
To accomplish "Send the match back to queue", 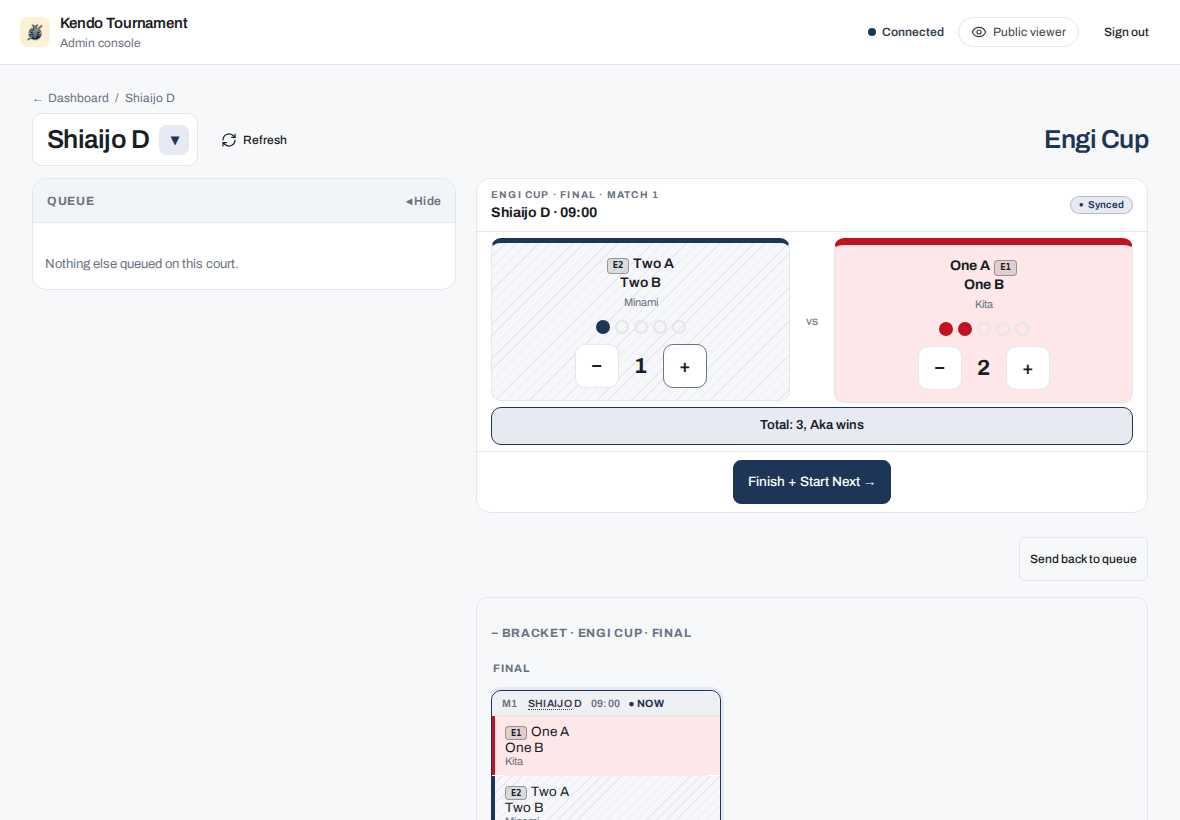I will (x=1083, y=559).
